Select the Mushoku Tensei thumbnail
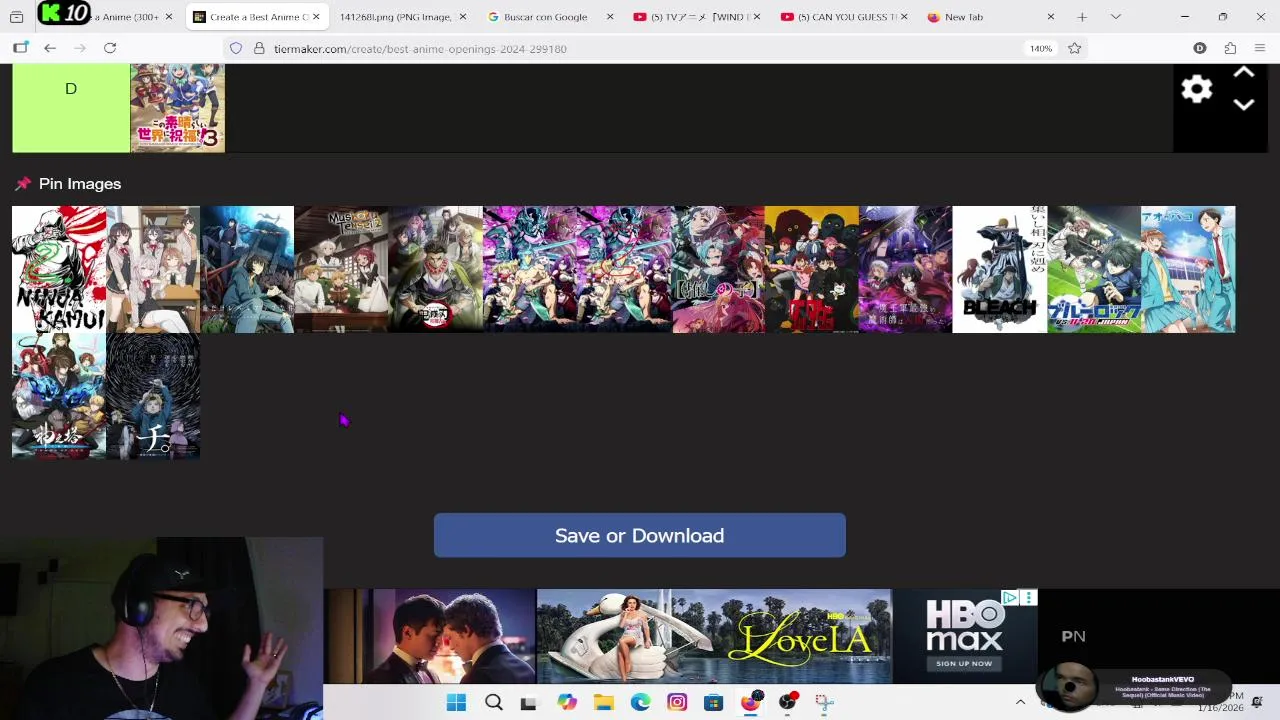 pos(341,269)
